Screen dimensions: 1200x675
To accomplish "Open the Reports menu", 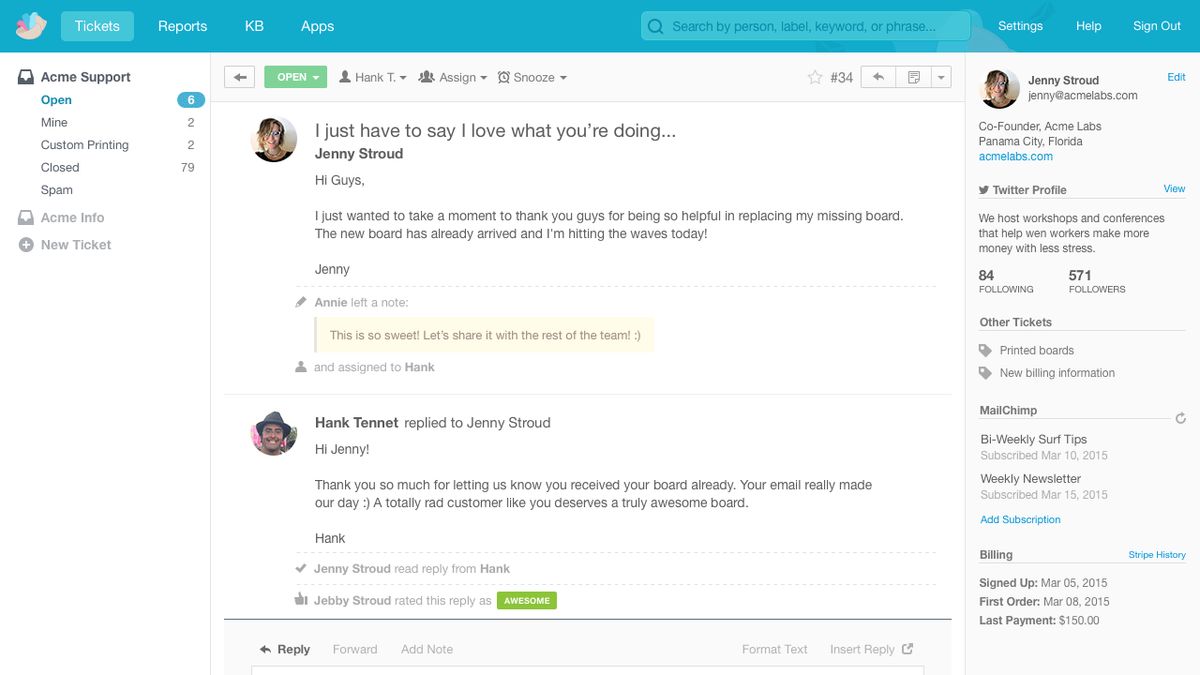I will [182, 26].
